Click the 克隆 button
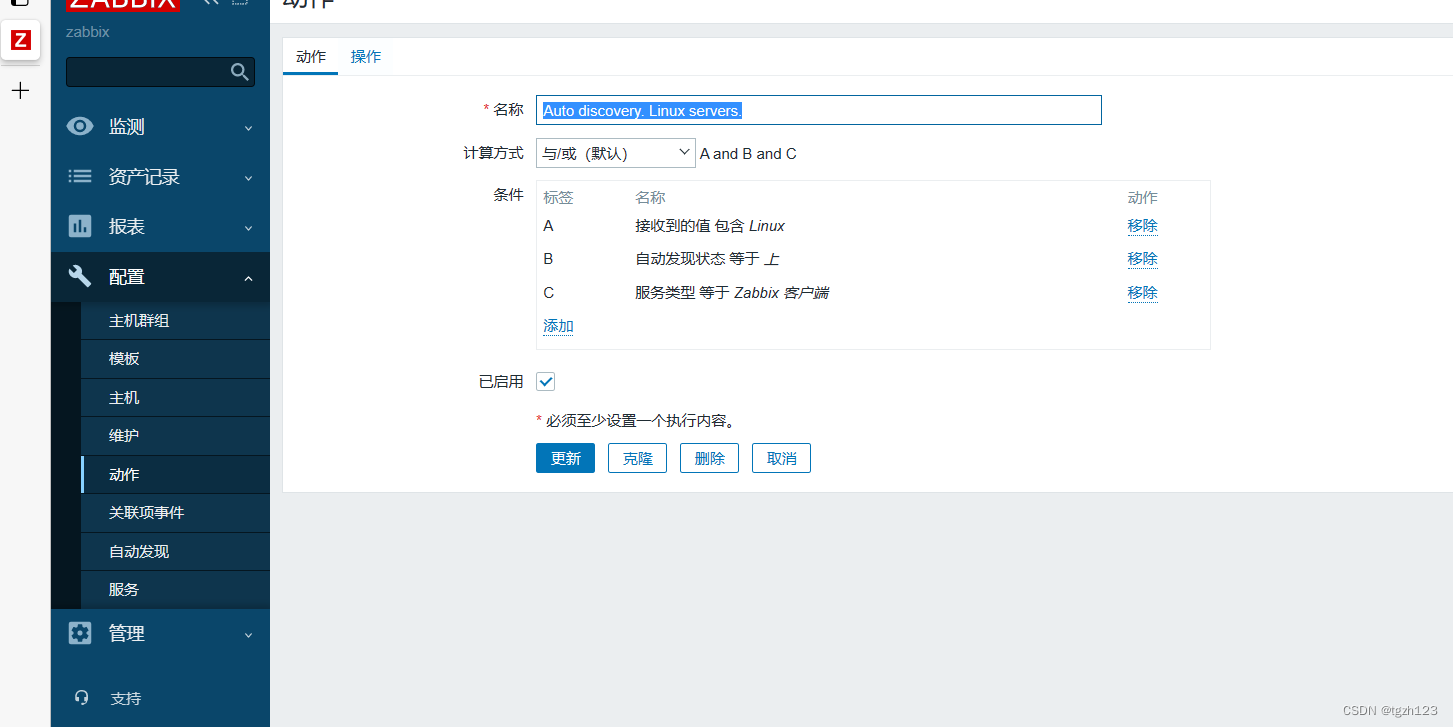This screenshot has height=727, width=1453. pyautogui.click(x=637, y=458)
